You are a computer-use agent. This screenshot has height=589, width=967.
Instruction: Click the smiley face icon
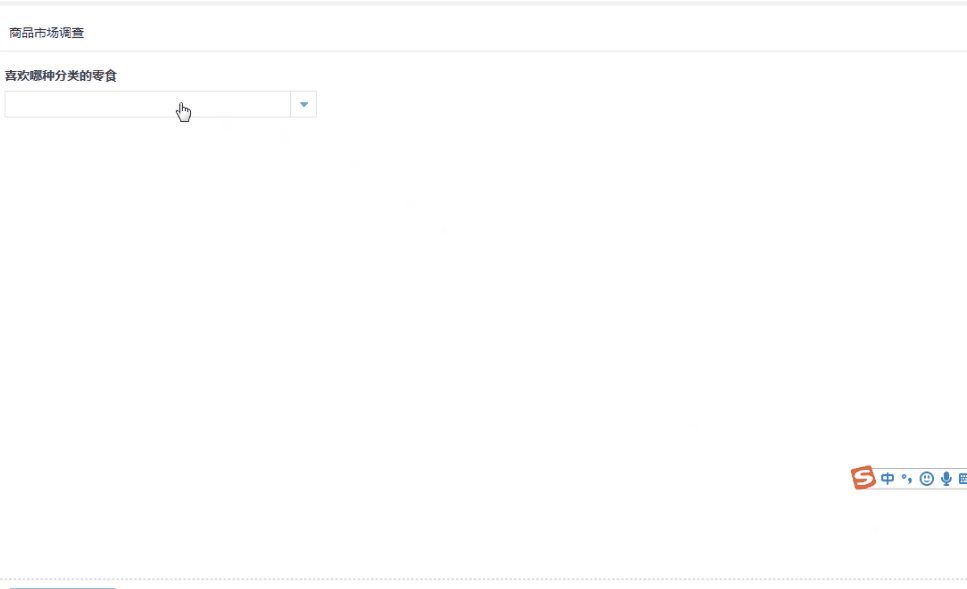point(926,479)
